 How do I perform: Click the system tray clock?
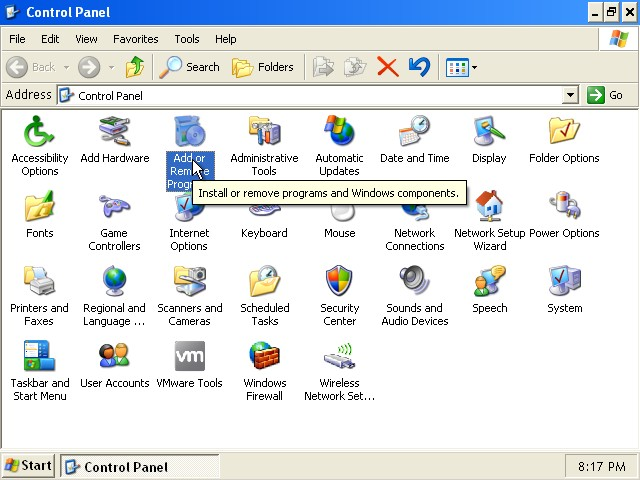pos(602,467)
